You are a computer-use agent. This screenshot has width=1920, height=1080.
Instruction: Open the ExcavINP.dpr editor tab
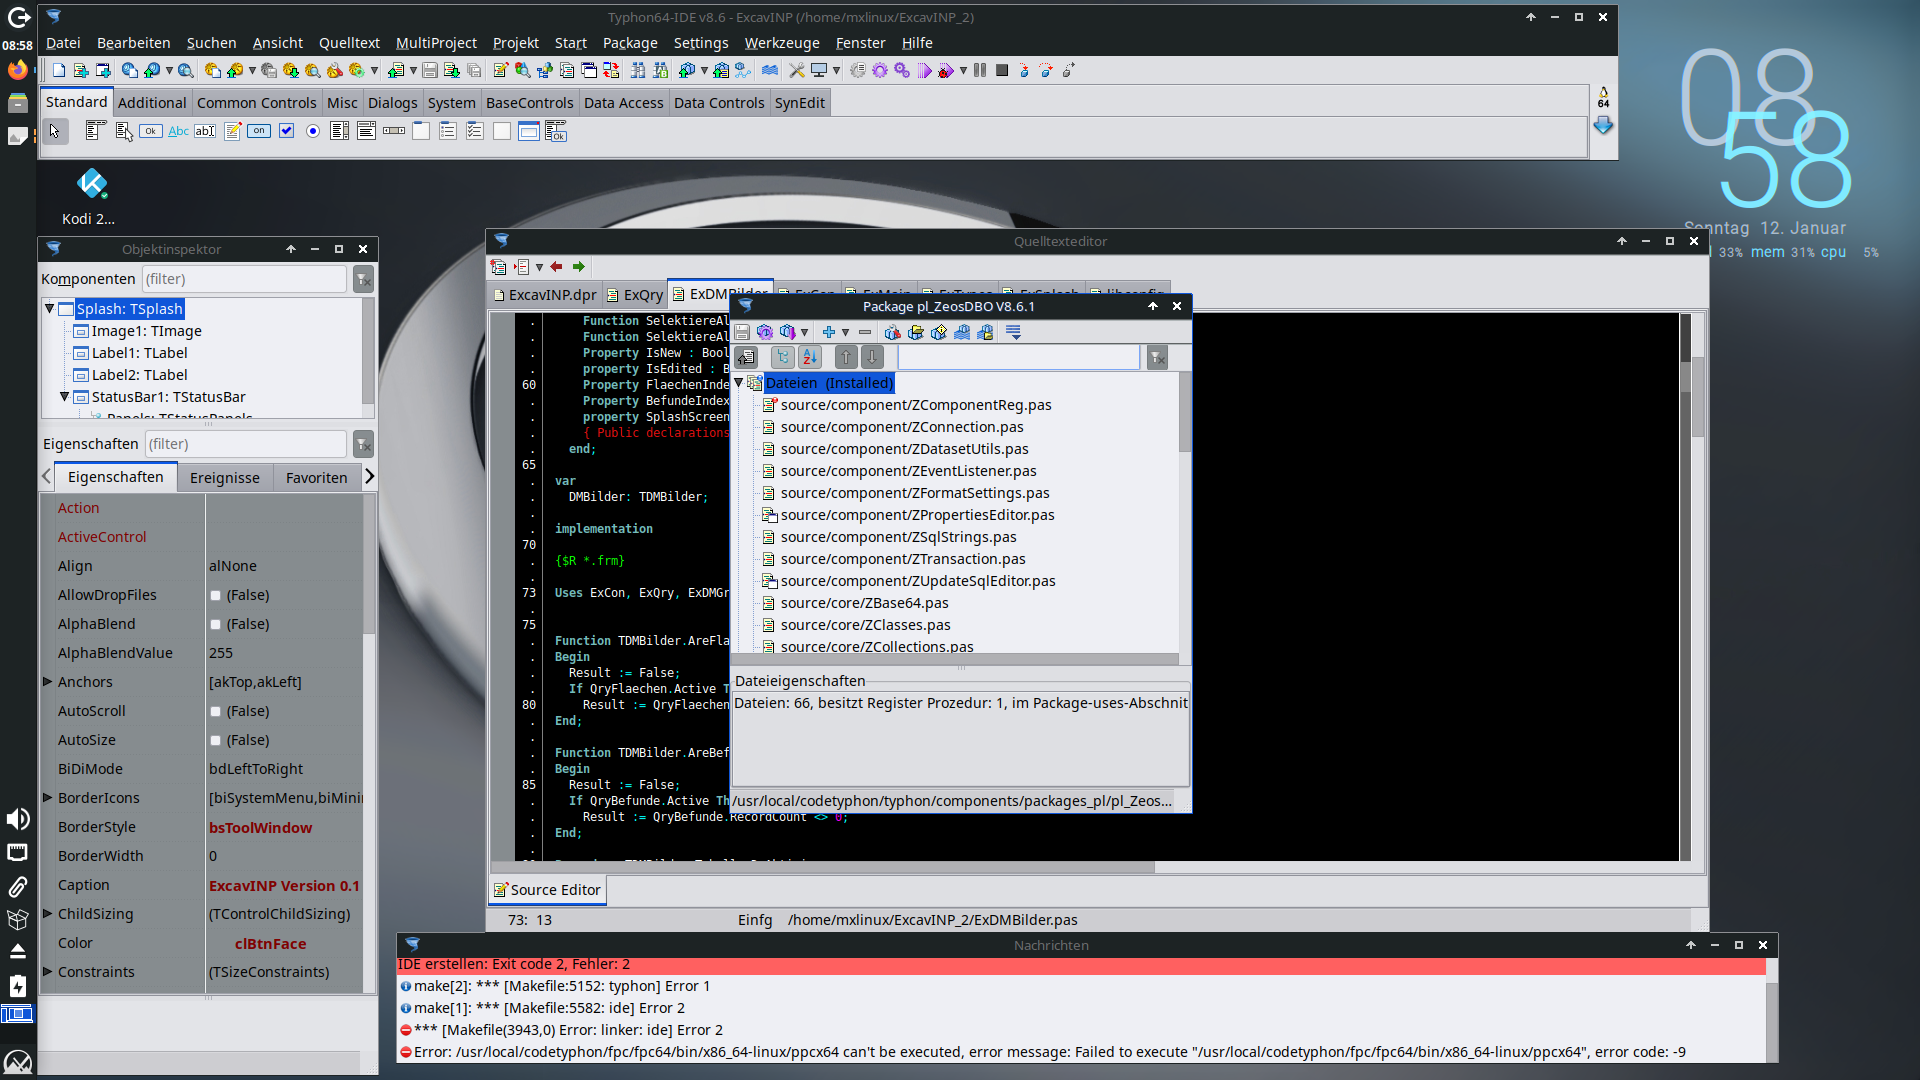tap(545, 295)
